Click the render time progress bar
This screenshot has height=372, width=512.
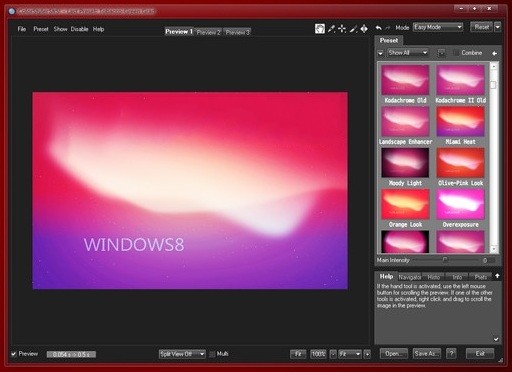71,354
